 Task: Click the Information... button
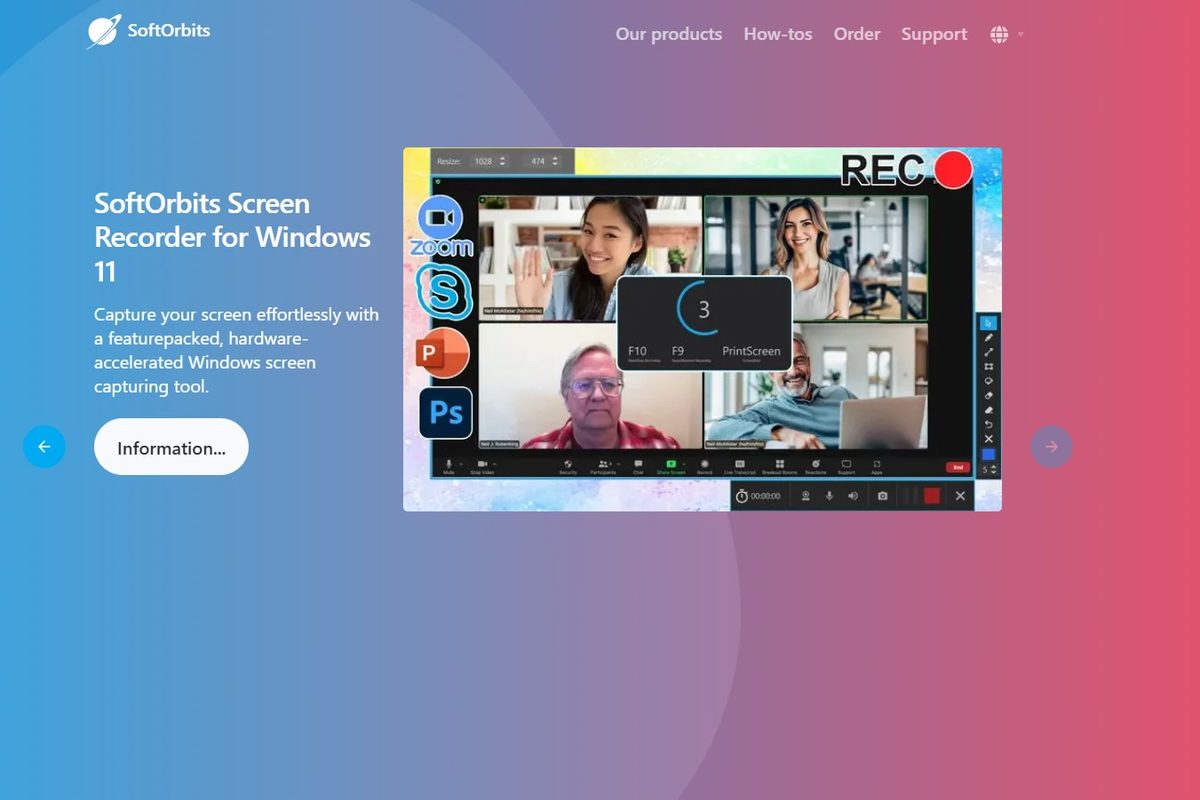(171, 447)
